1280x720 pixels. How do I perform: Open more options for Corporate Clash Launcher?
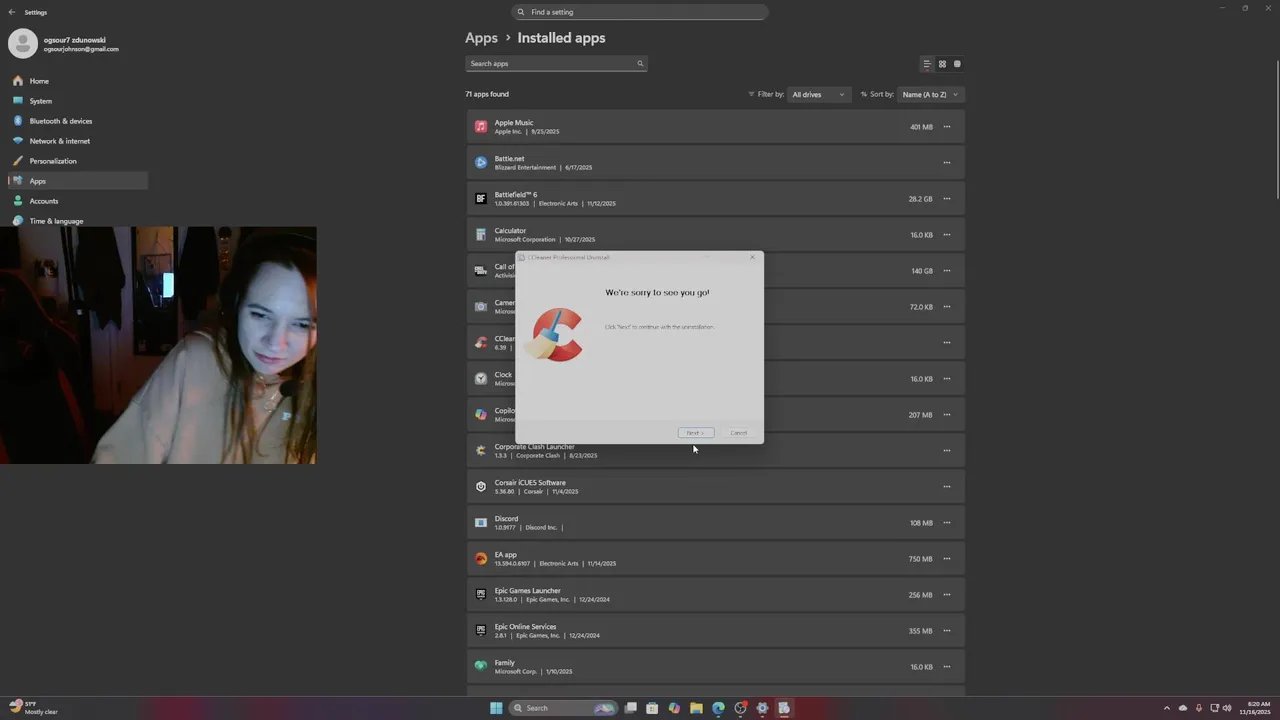947,451
